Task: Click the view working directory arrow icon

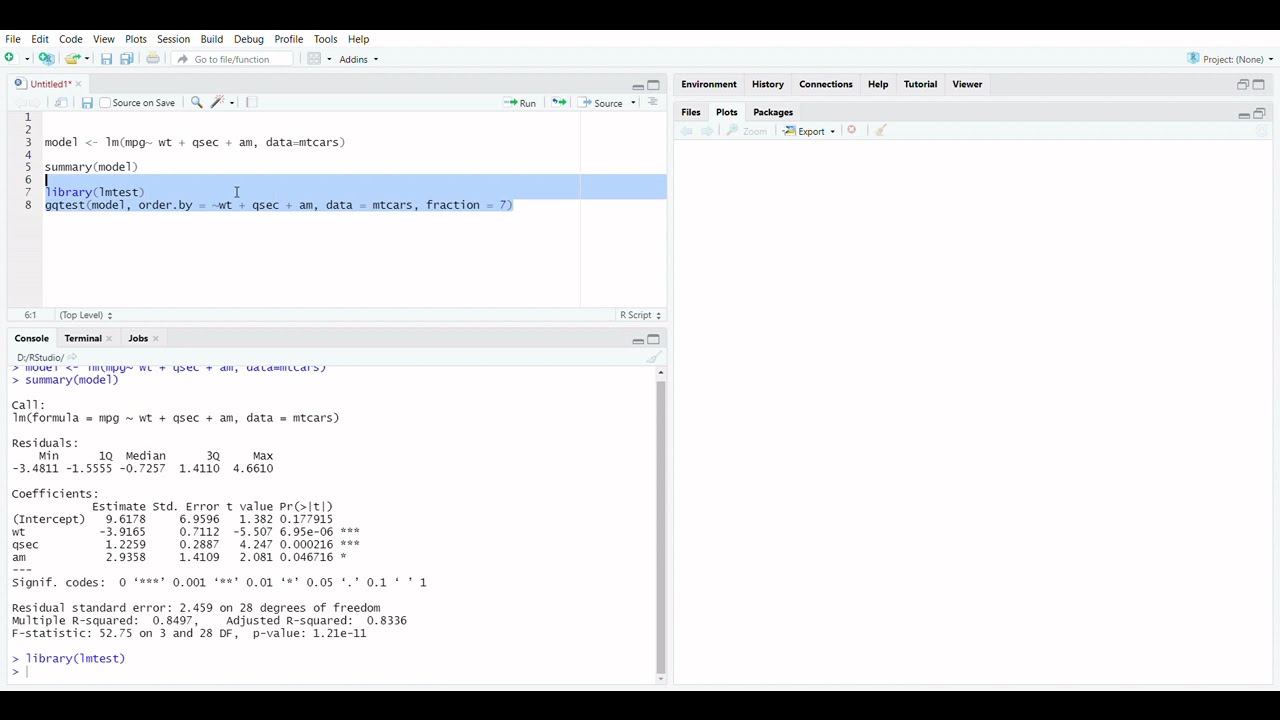Action: (73, 357)
